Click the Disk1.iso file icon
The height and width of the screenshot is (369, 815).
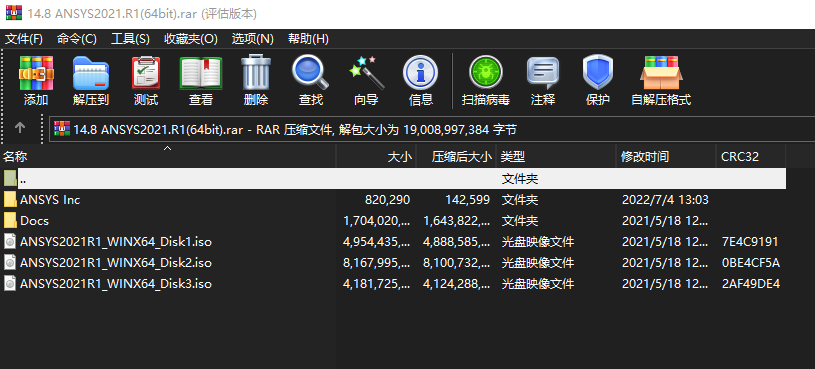(10, 242)
